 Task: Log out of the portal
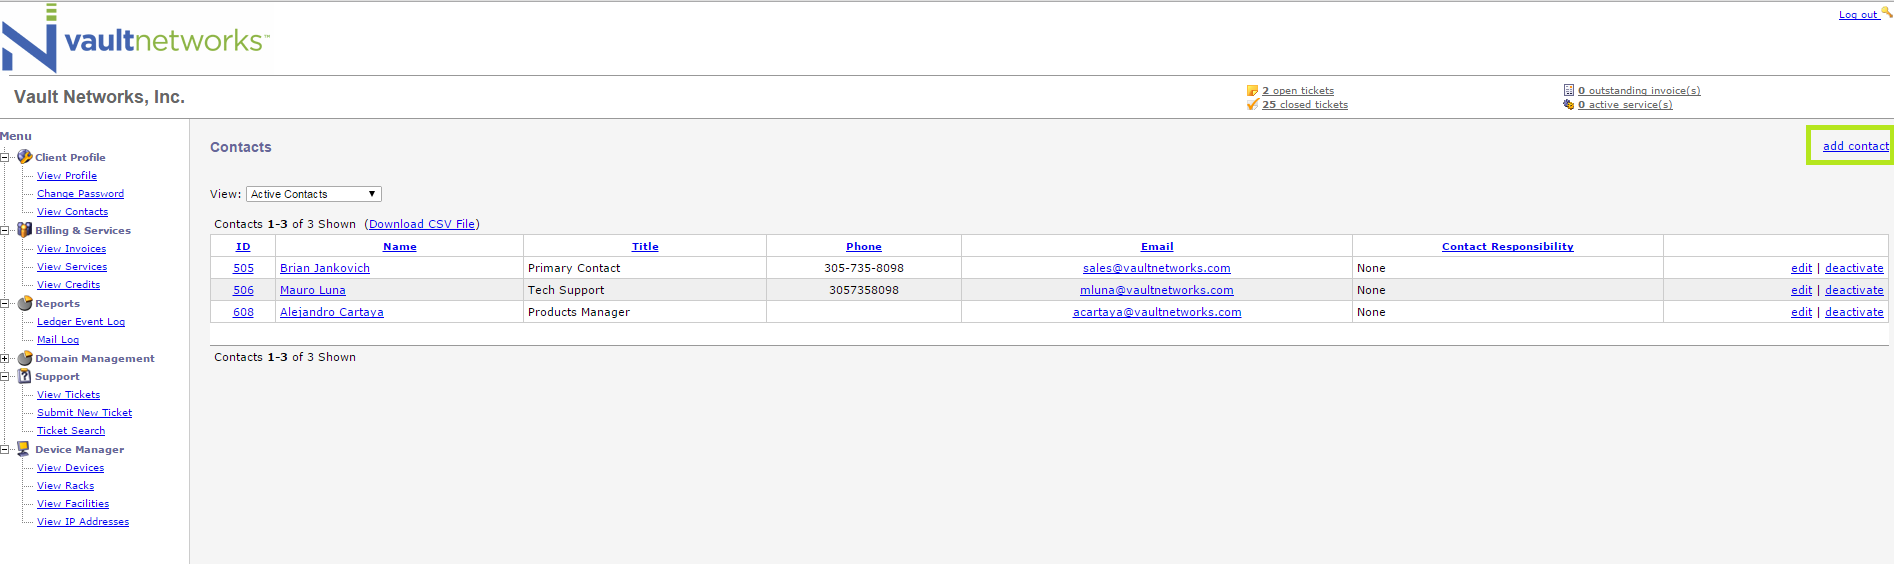coord(1858,15)
